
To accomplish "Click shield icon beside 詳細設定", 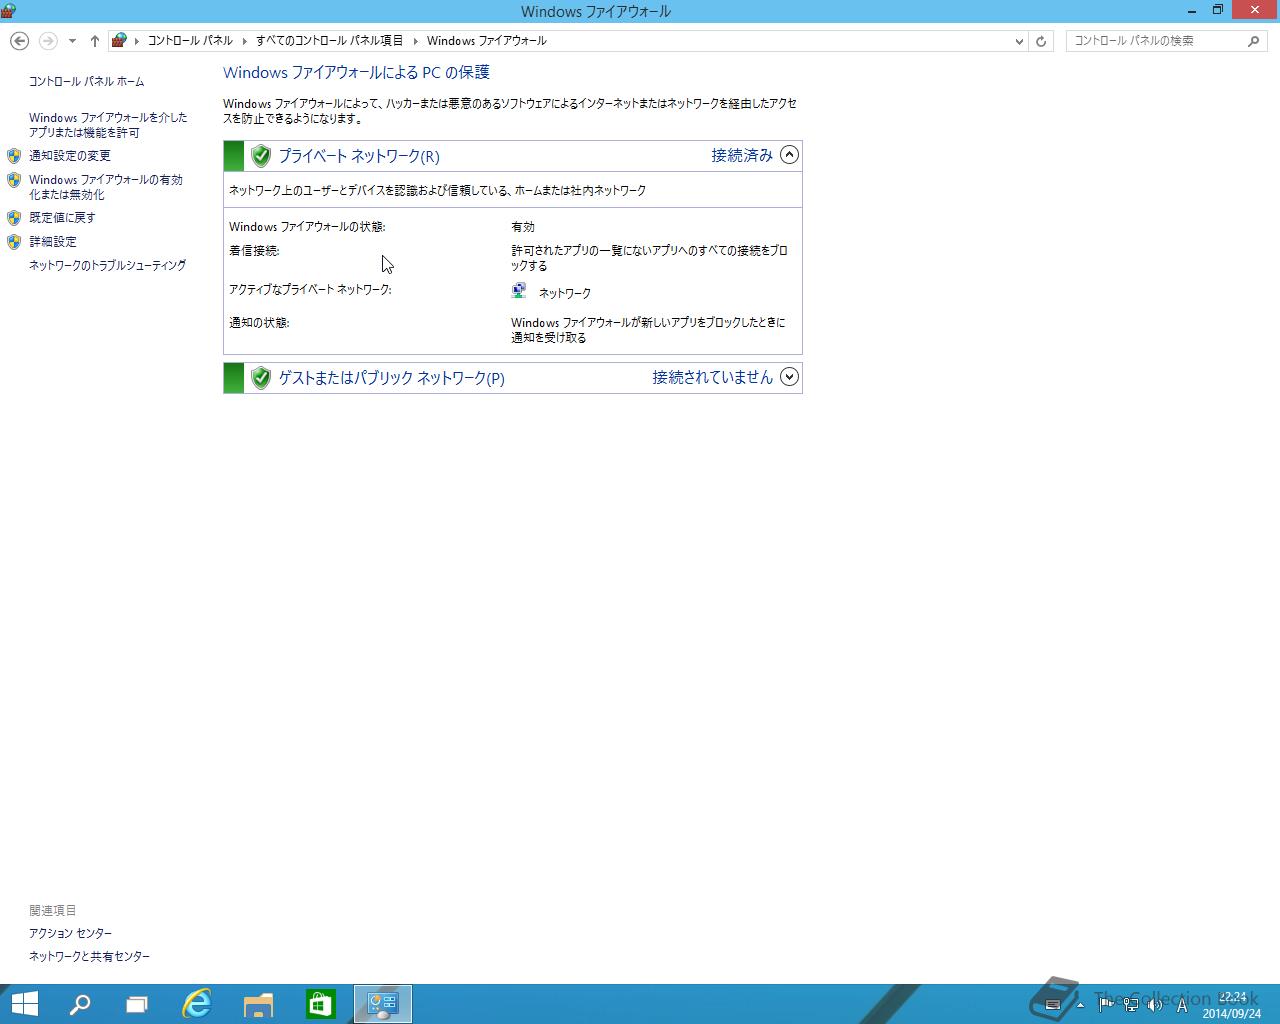I will click(x=14, y=242).
